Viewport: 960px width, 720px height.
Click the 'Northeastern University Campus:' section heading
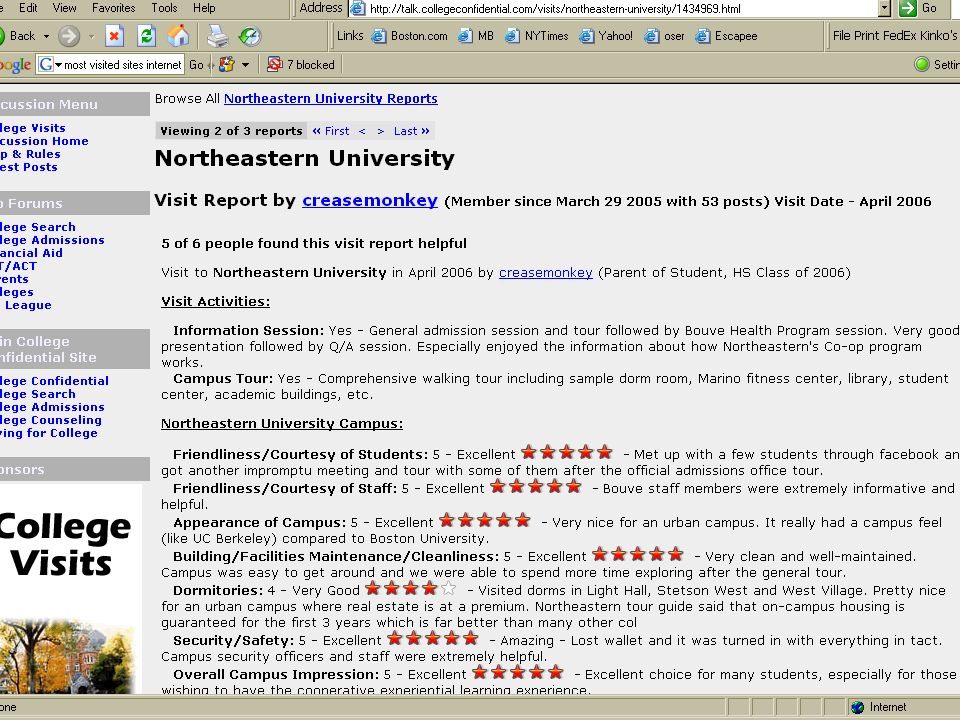(x=282, y=424)
